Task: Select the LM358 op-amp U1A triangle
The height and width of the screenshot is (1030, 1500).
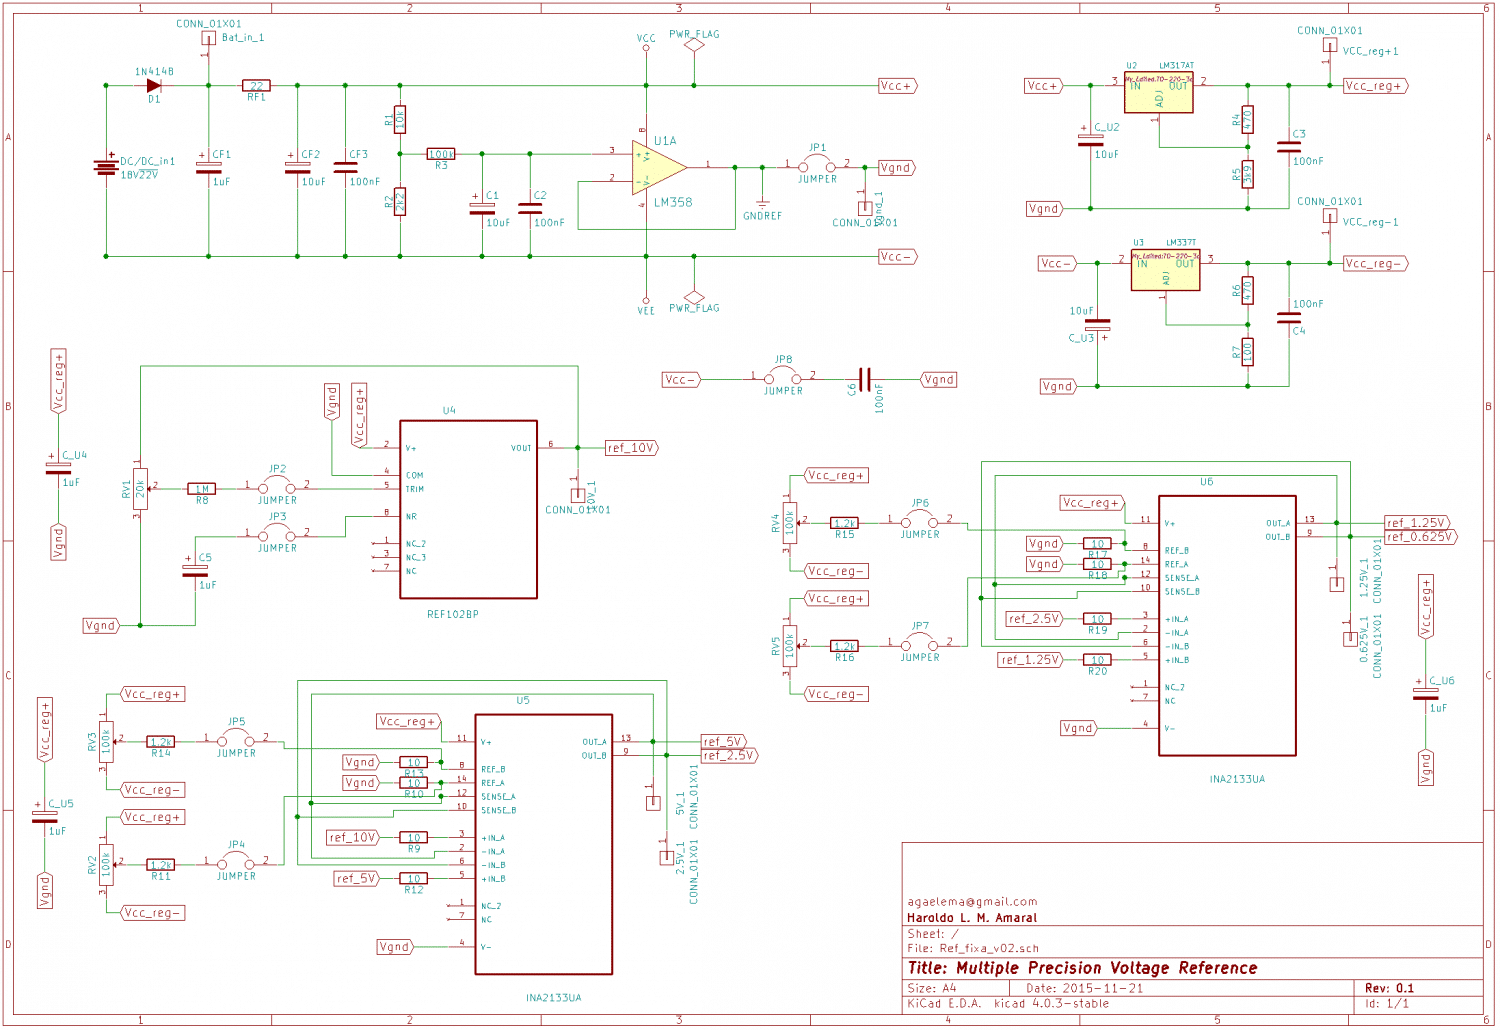Action: [659, 168]
